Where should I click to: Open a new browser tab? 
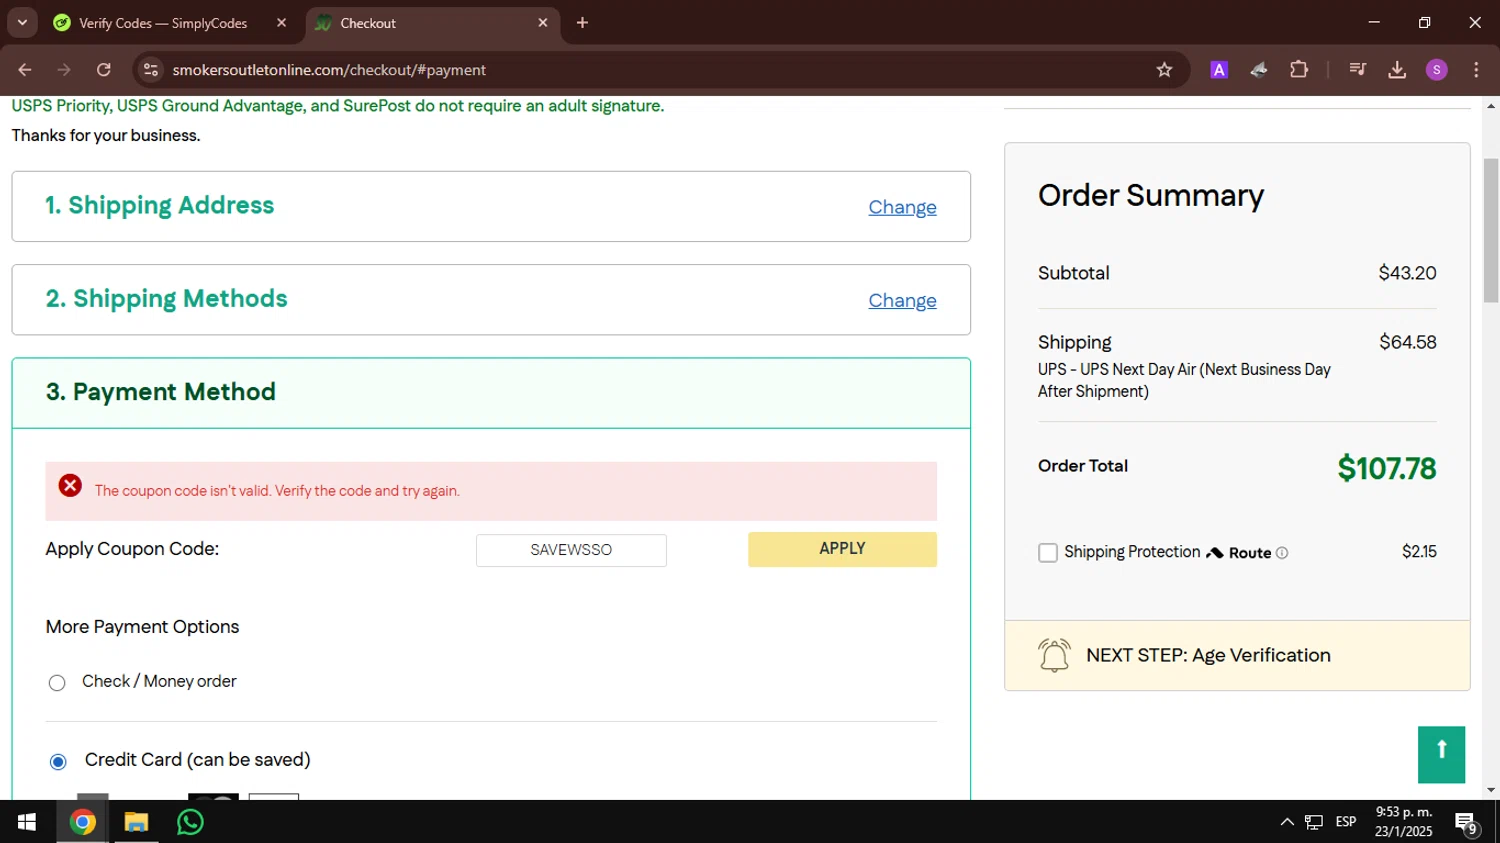tap(582, 23)
